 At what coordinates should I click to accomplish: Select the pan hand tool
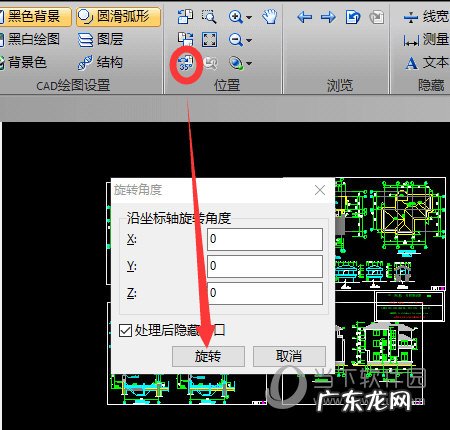click(x=269, y=17)
